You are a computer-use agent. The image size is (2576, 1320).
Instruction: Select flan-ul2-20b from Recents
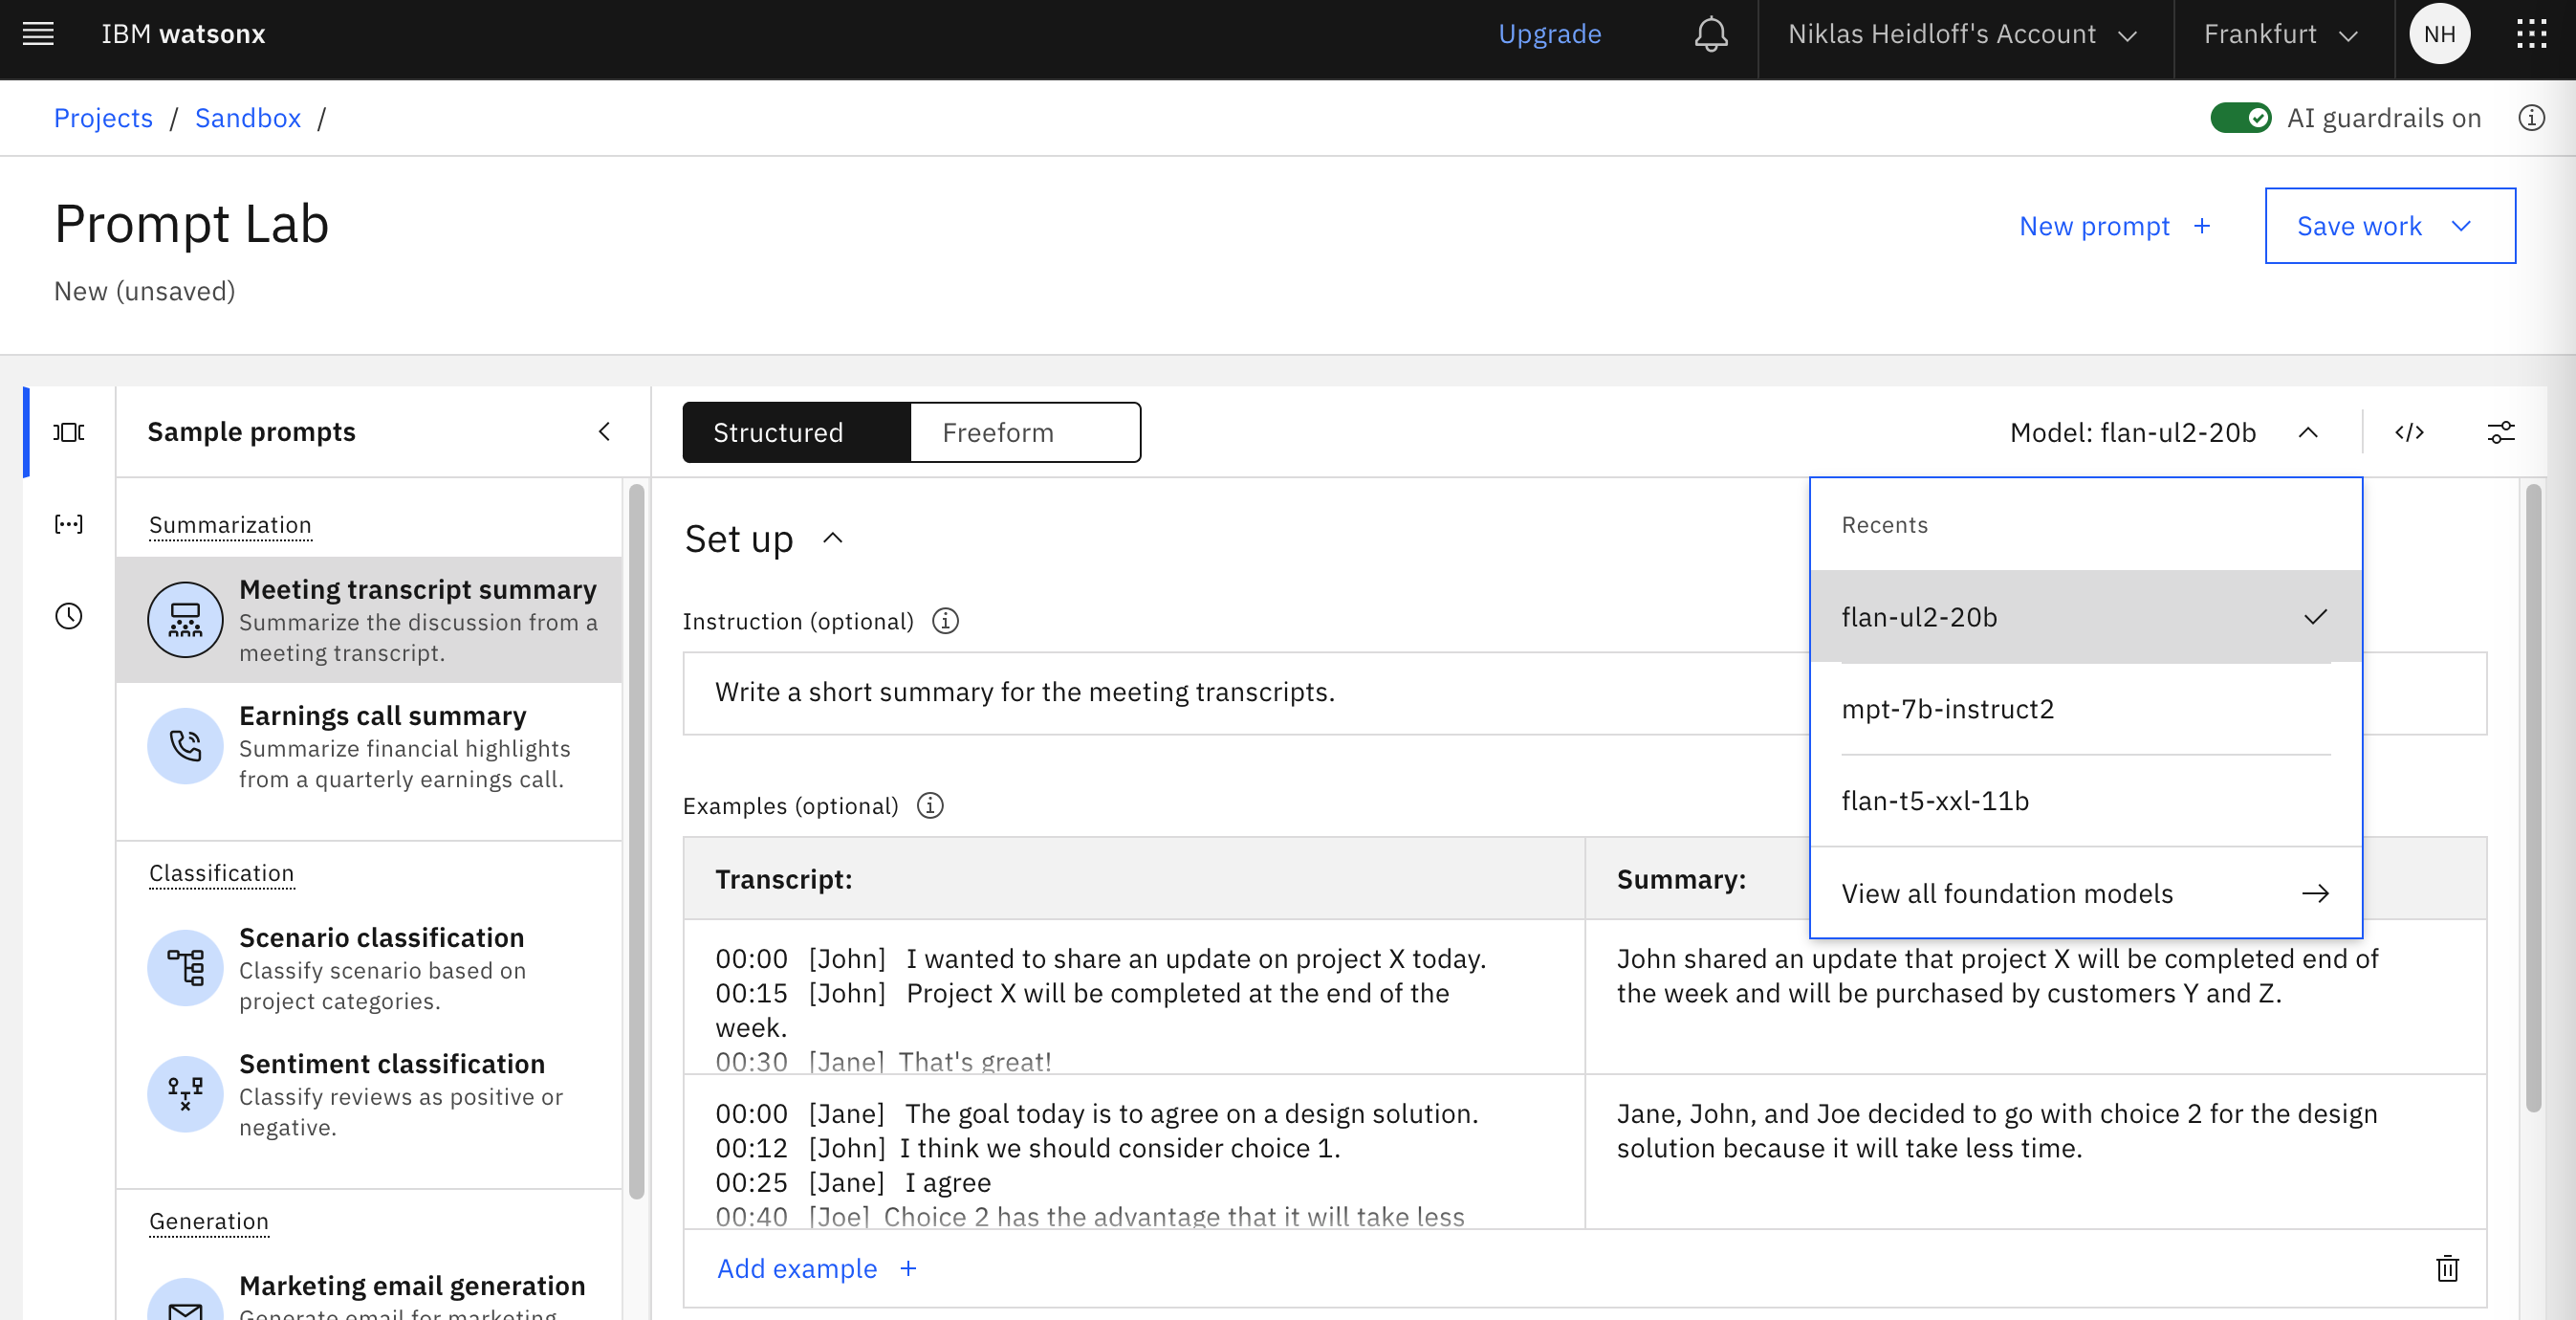click(x=2085, y=617)
